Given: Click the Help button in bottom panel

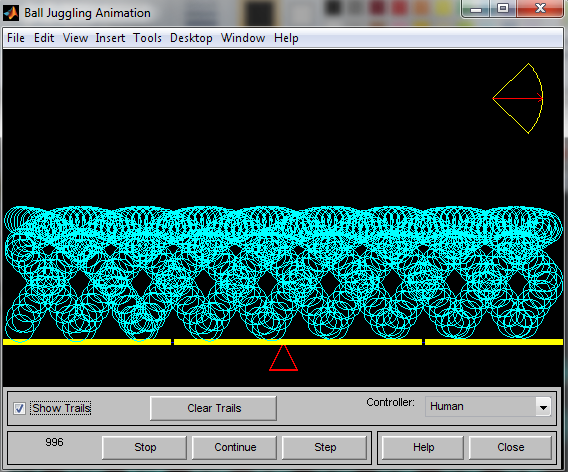Looking at the screenshot, I should pyautogui.click(x=423, y=447).
